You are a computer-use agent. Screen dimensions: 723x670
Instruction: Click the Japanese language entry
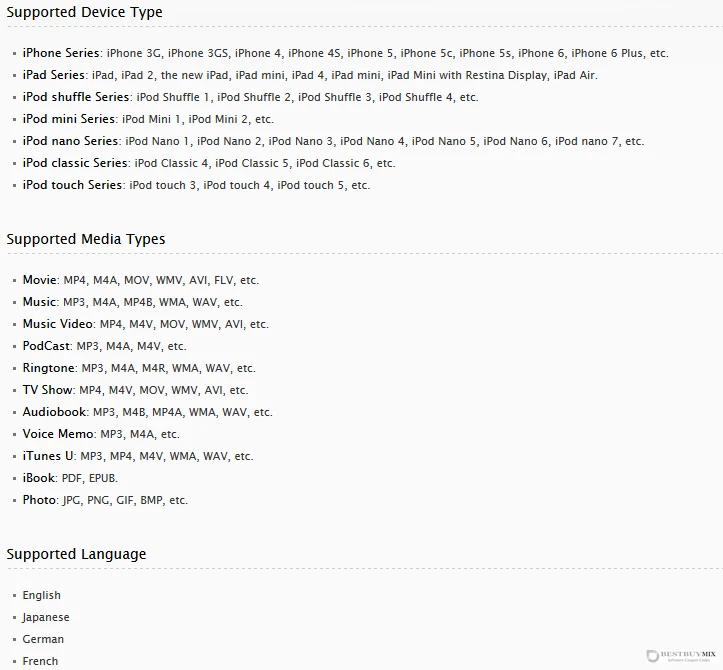(46, 617)
